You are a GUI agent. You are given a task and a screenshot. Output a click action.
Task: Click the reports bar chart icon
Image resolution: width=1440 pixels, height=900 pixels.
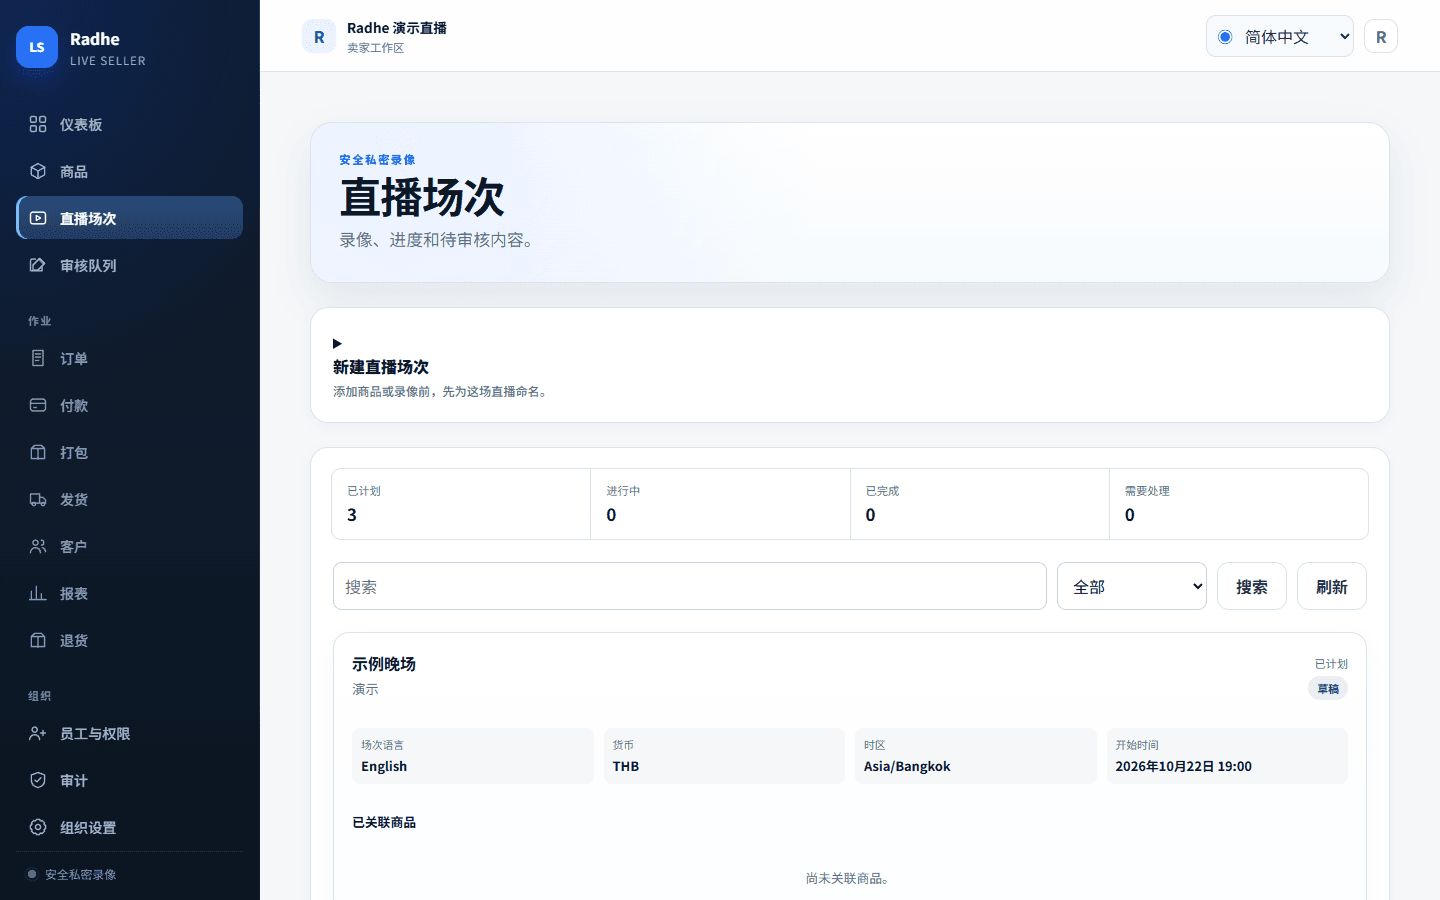(x=38, y=593)
